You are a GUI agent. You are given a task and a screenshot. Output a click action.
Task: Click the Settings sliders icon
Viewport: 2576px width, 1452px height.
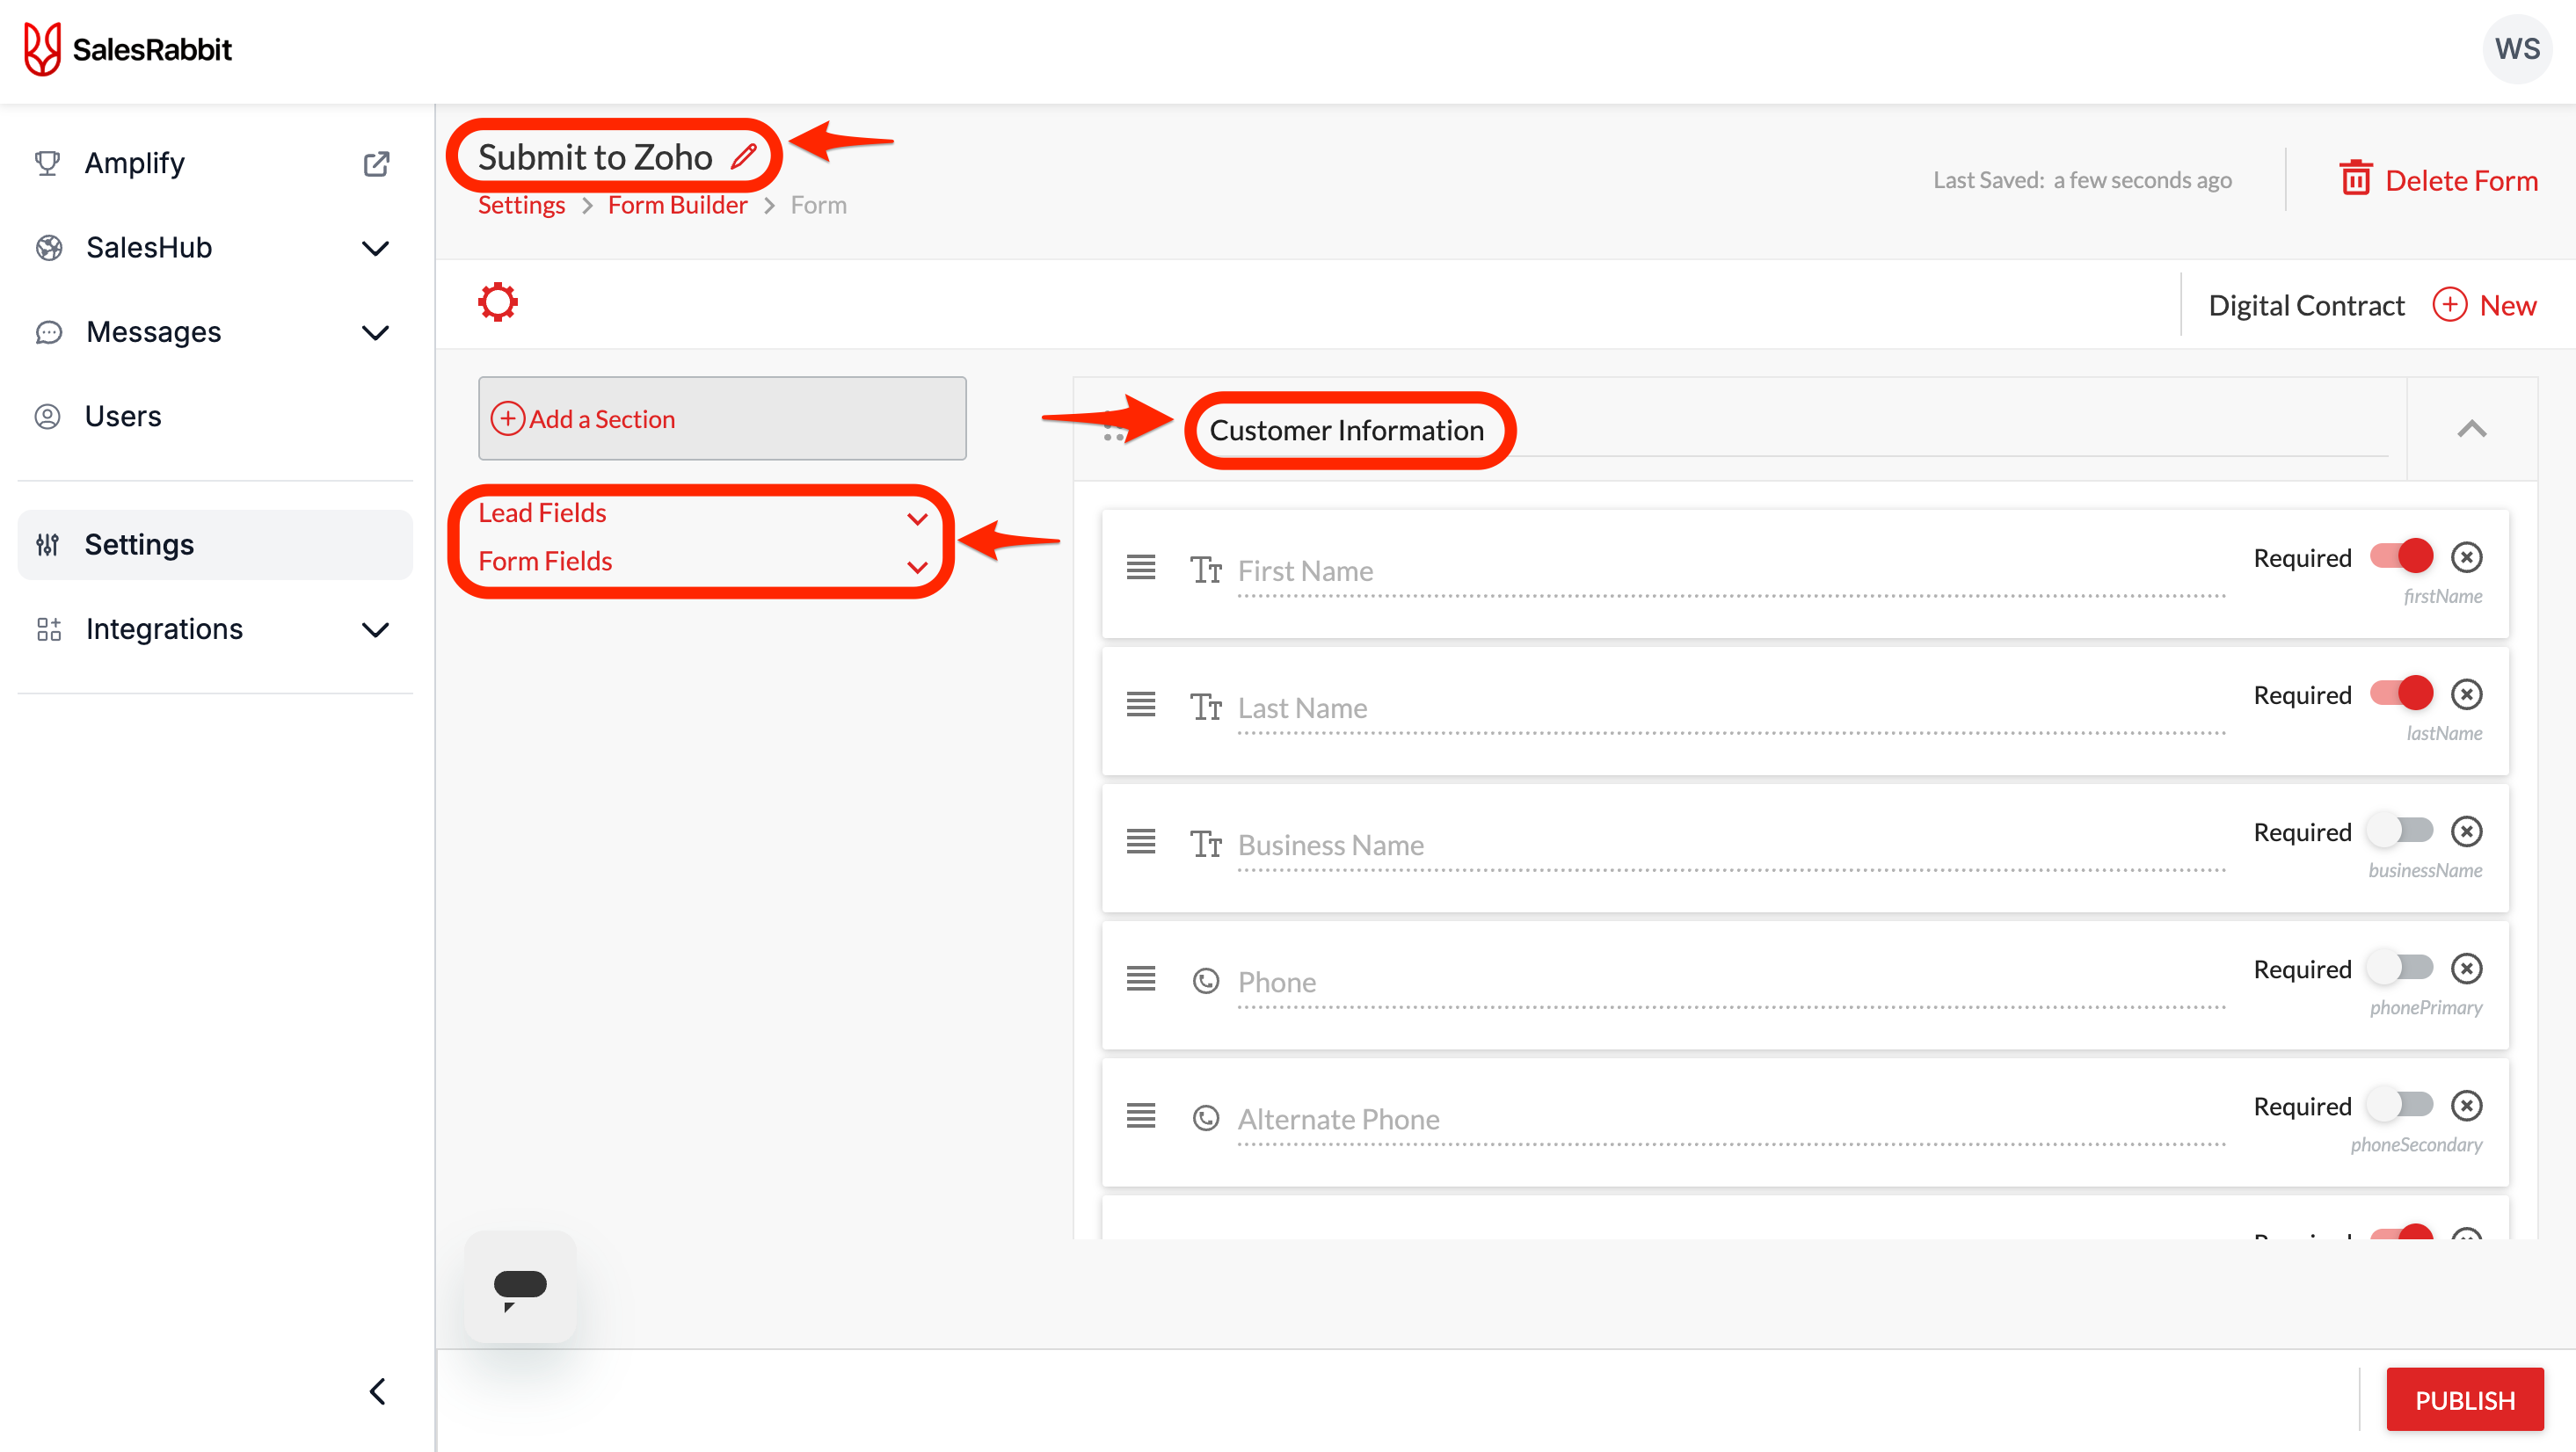click(47, 545)
